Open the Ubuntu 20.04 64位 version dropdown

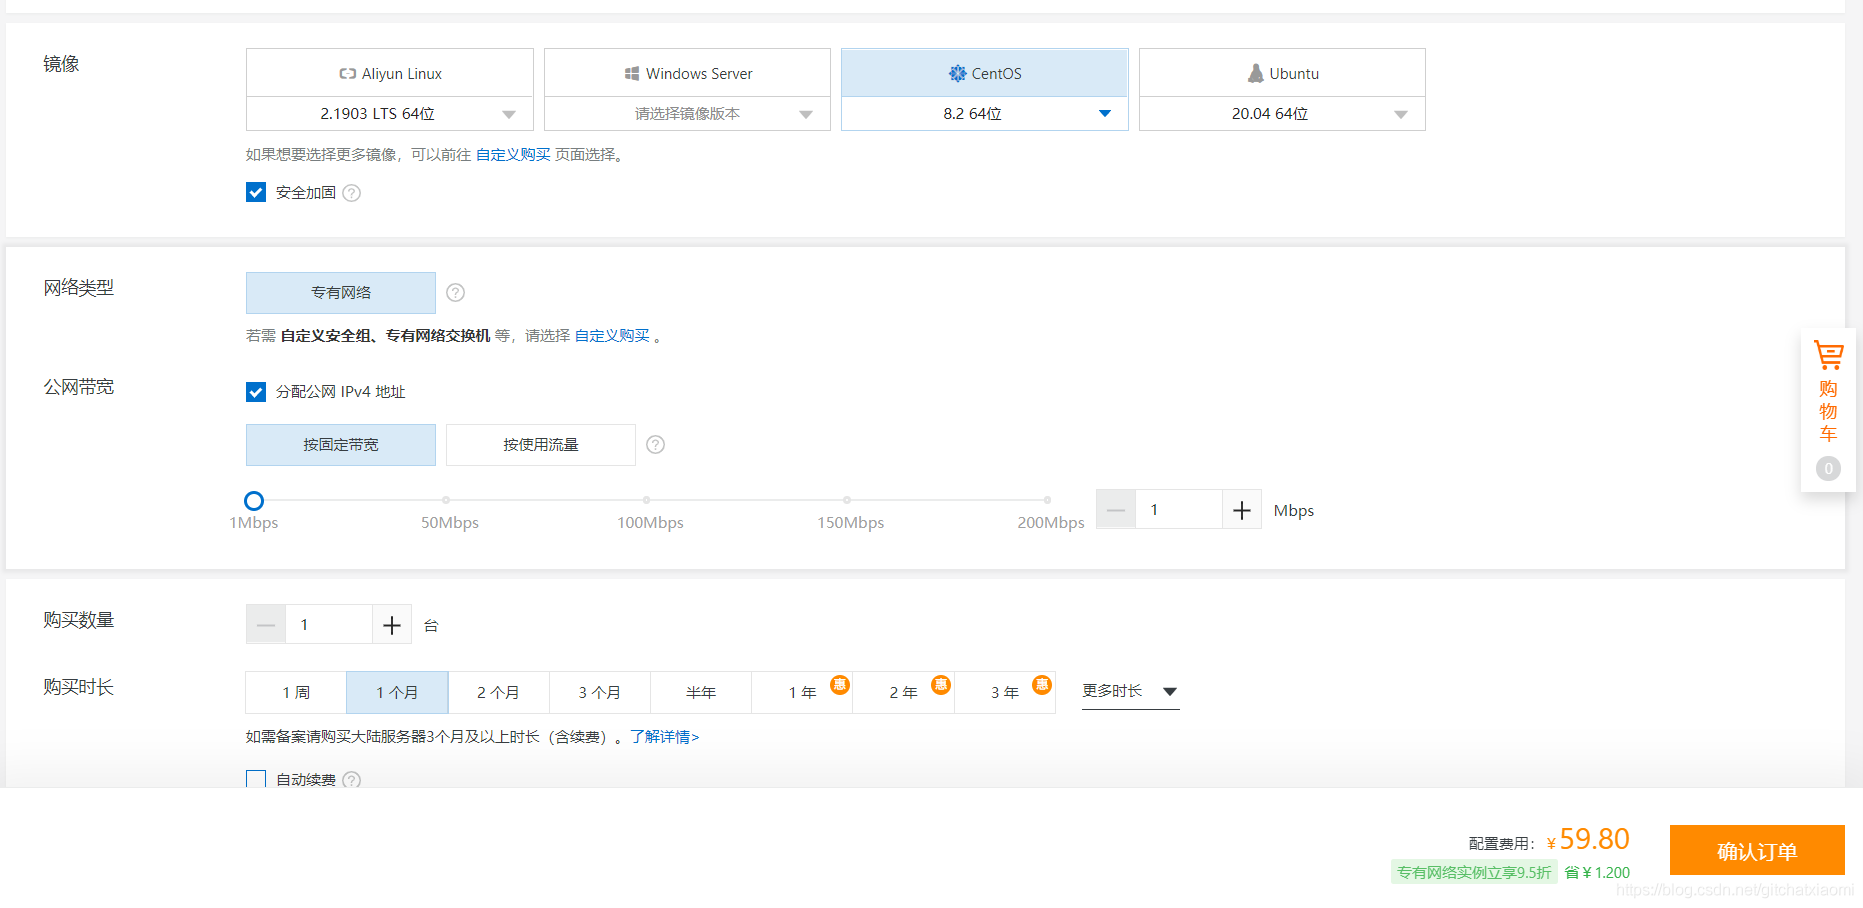point(1282,114)
